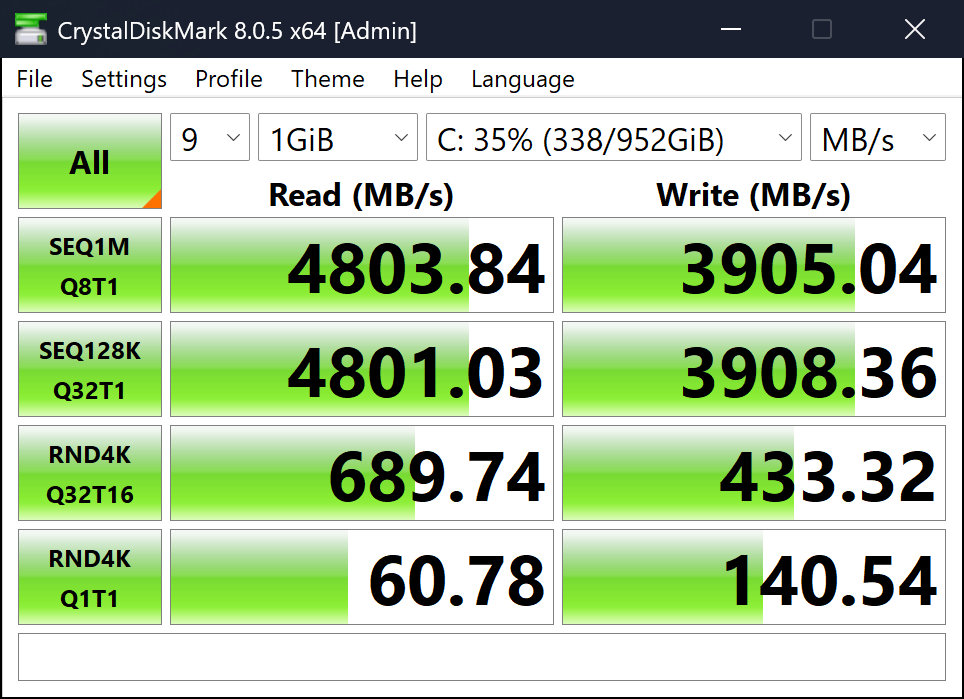Open the Settings menu
Screen dimensions: 964x699
[124, 79]
